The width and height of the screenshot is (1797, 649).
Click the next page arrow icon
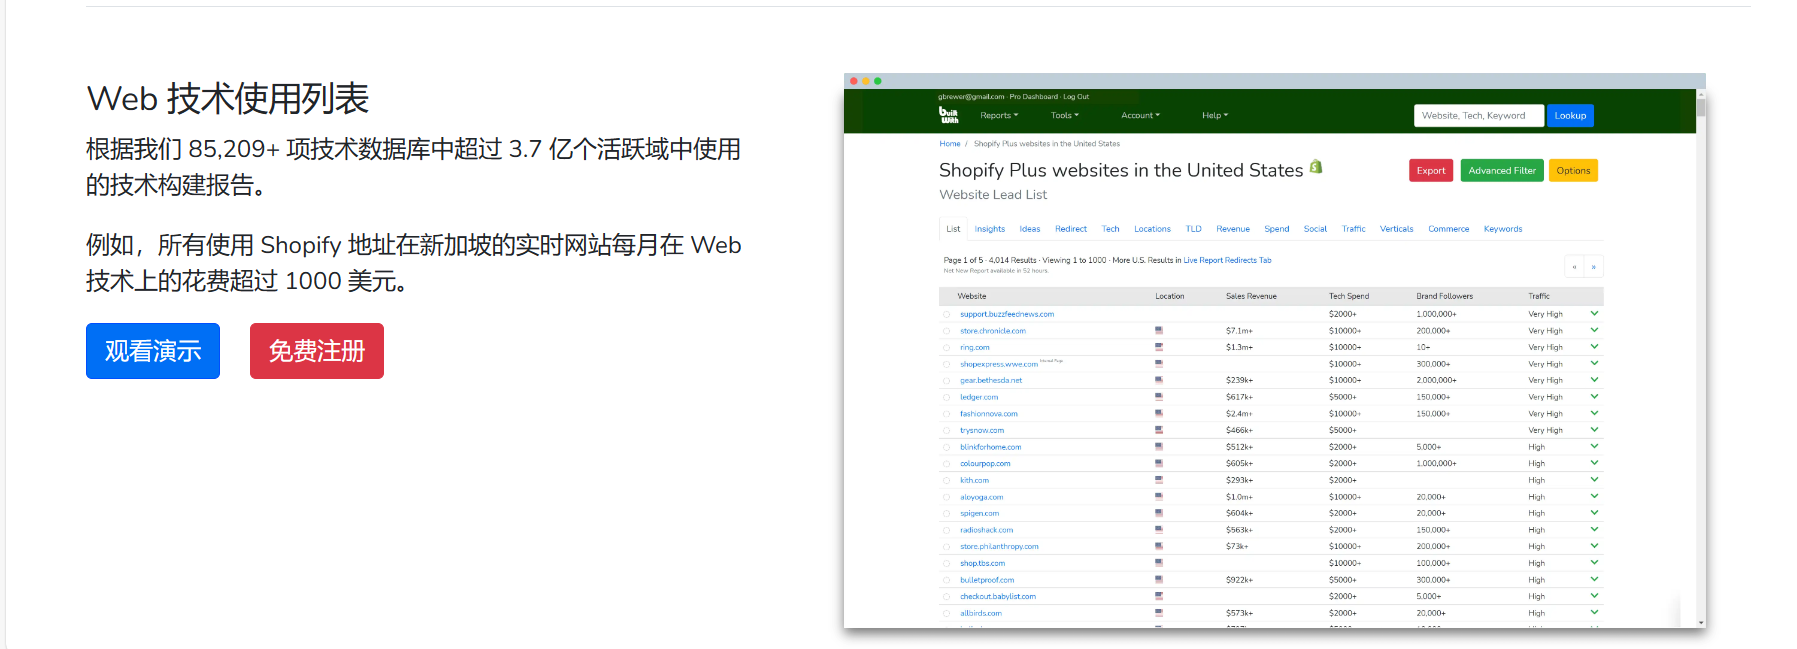pyautogui.click(x=1593, y=267)
